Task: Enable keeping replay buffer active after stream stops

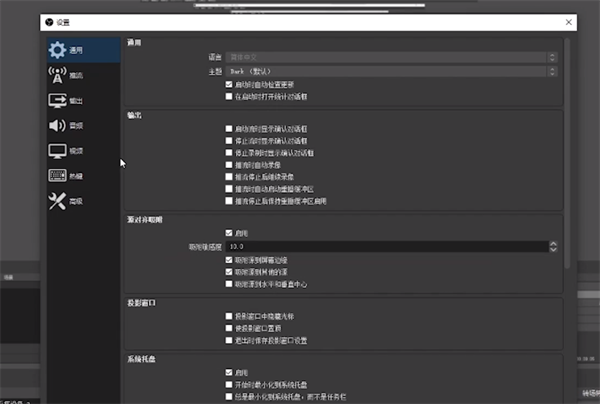Action: click(229, 201)
